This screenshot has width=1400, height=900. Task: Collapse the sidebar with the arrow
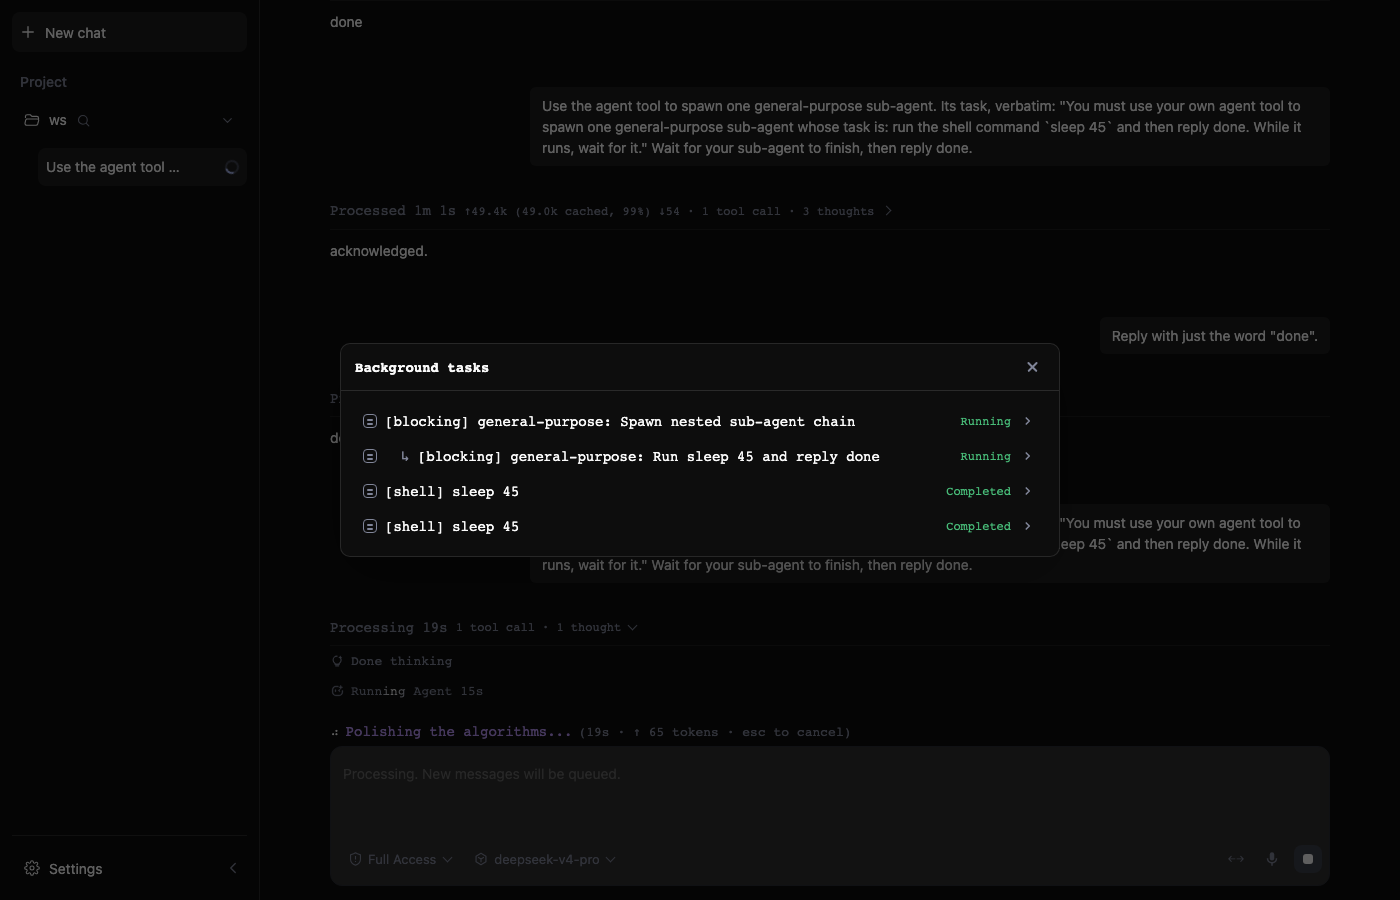click(x=233, y=868)
